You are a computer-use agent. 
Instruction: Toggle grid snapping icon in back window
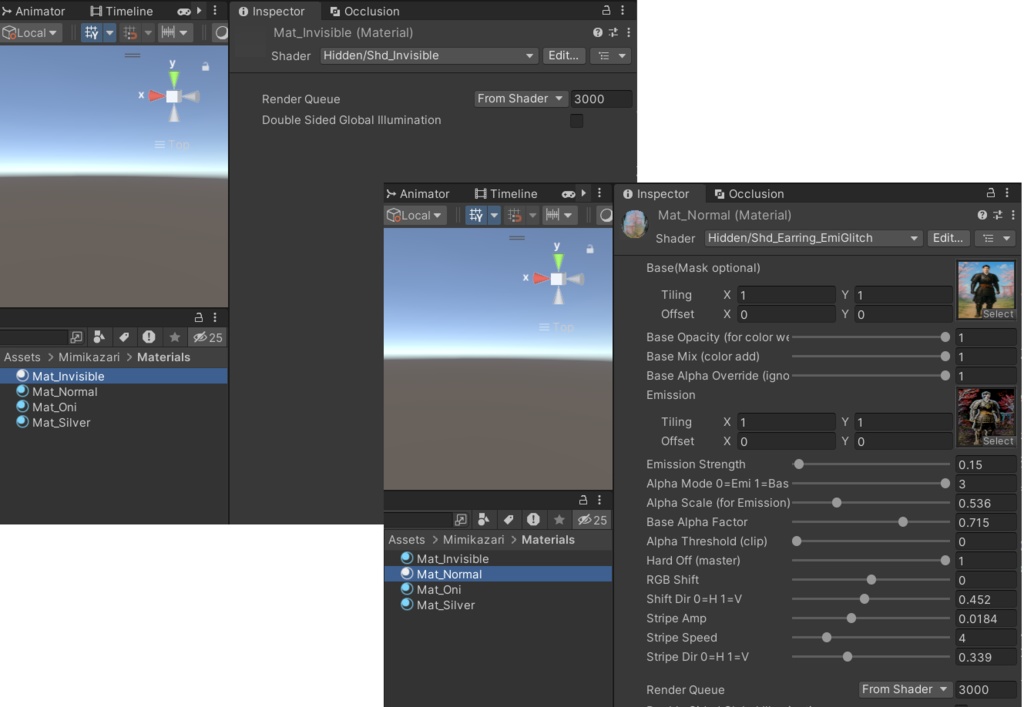(131, 33)
